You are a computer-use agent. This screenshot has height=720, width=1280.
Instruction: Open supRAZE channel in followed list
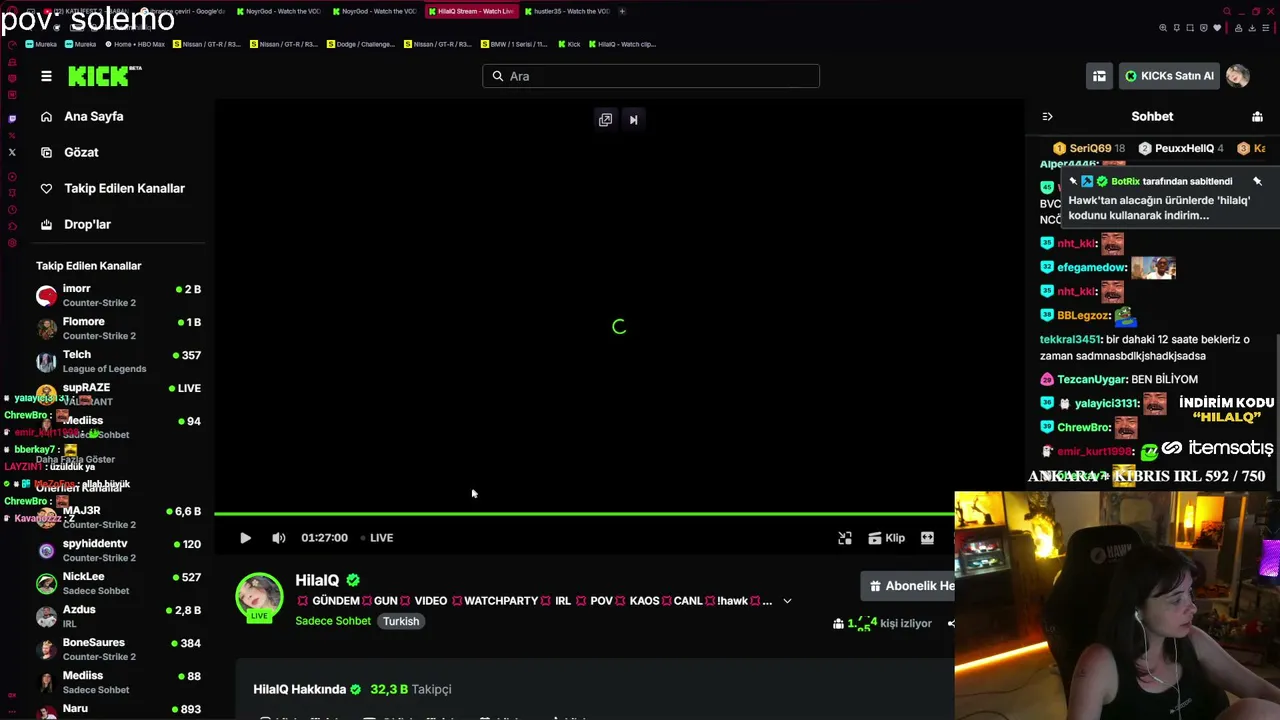click(x=118, y=394)
